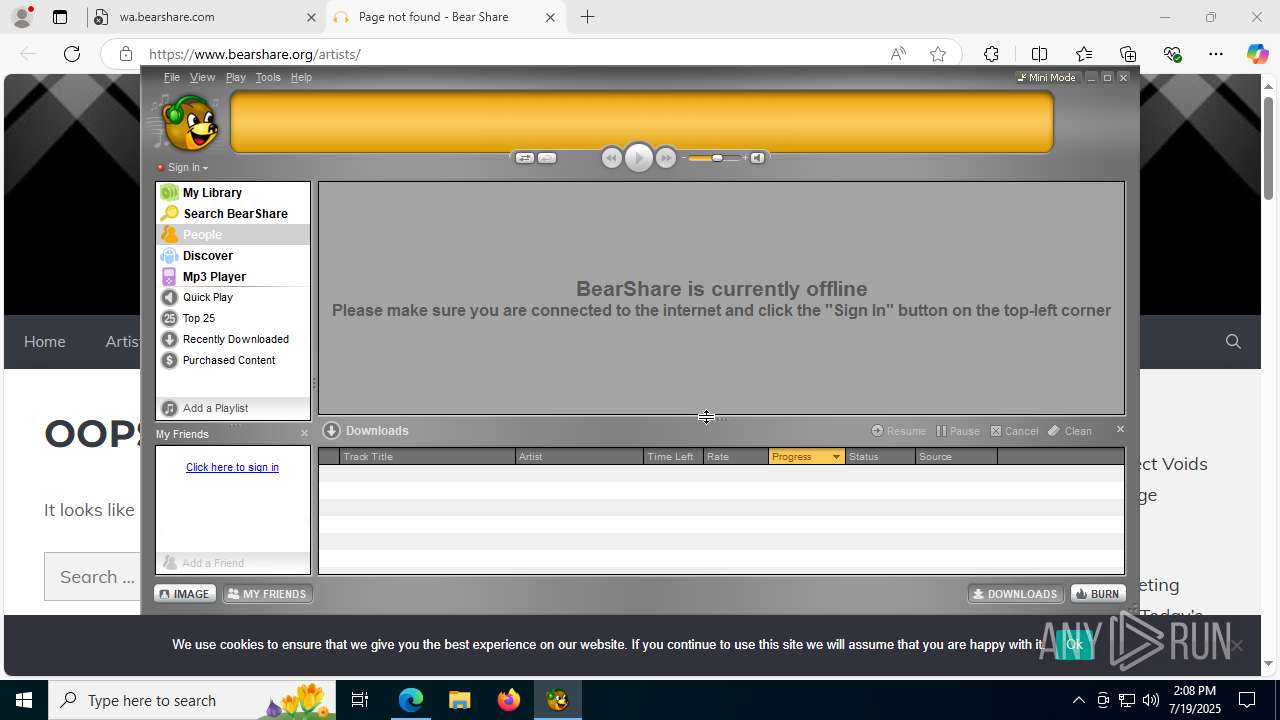This screenshot has height=720, width=1280.
Task: Sort downloads by Track Title column
Action: 427,457
